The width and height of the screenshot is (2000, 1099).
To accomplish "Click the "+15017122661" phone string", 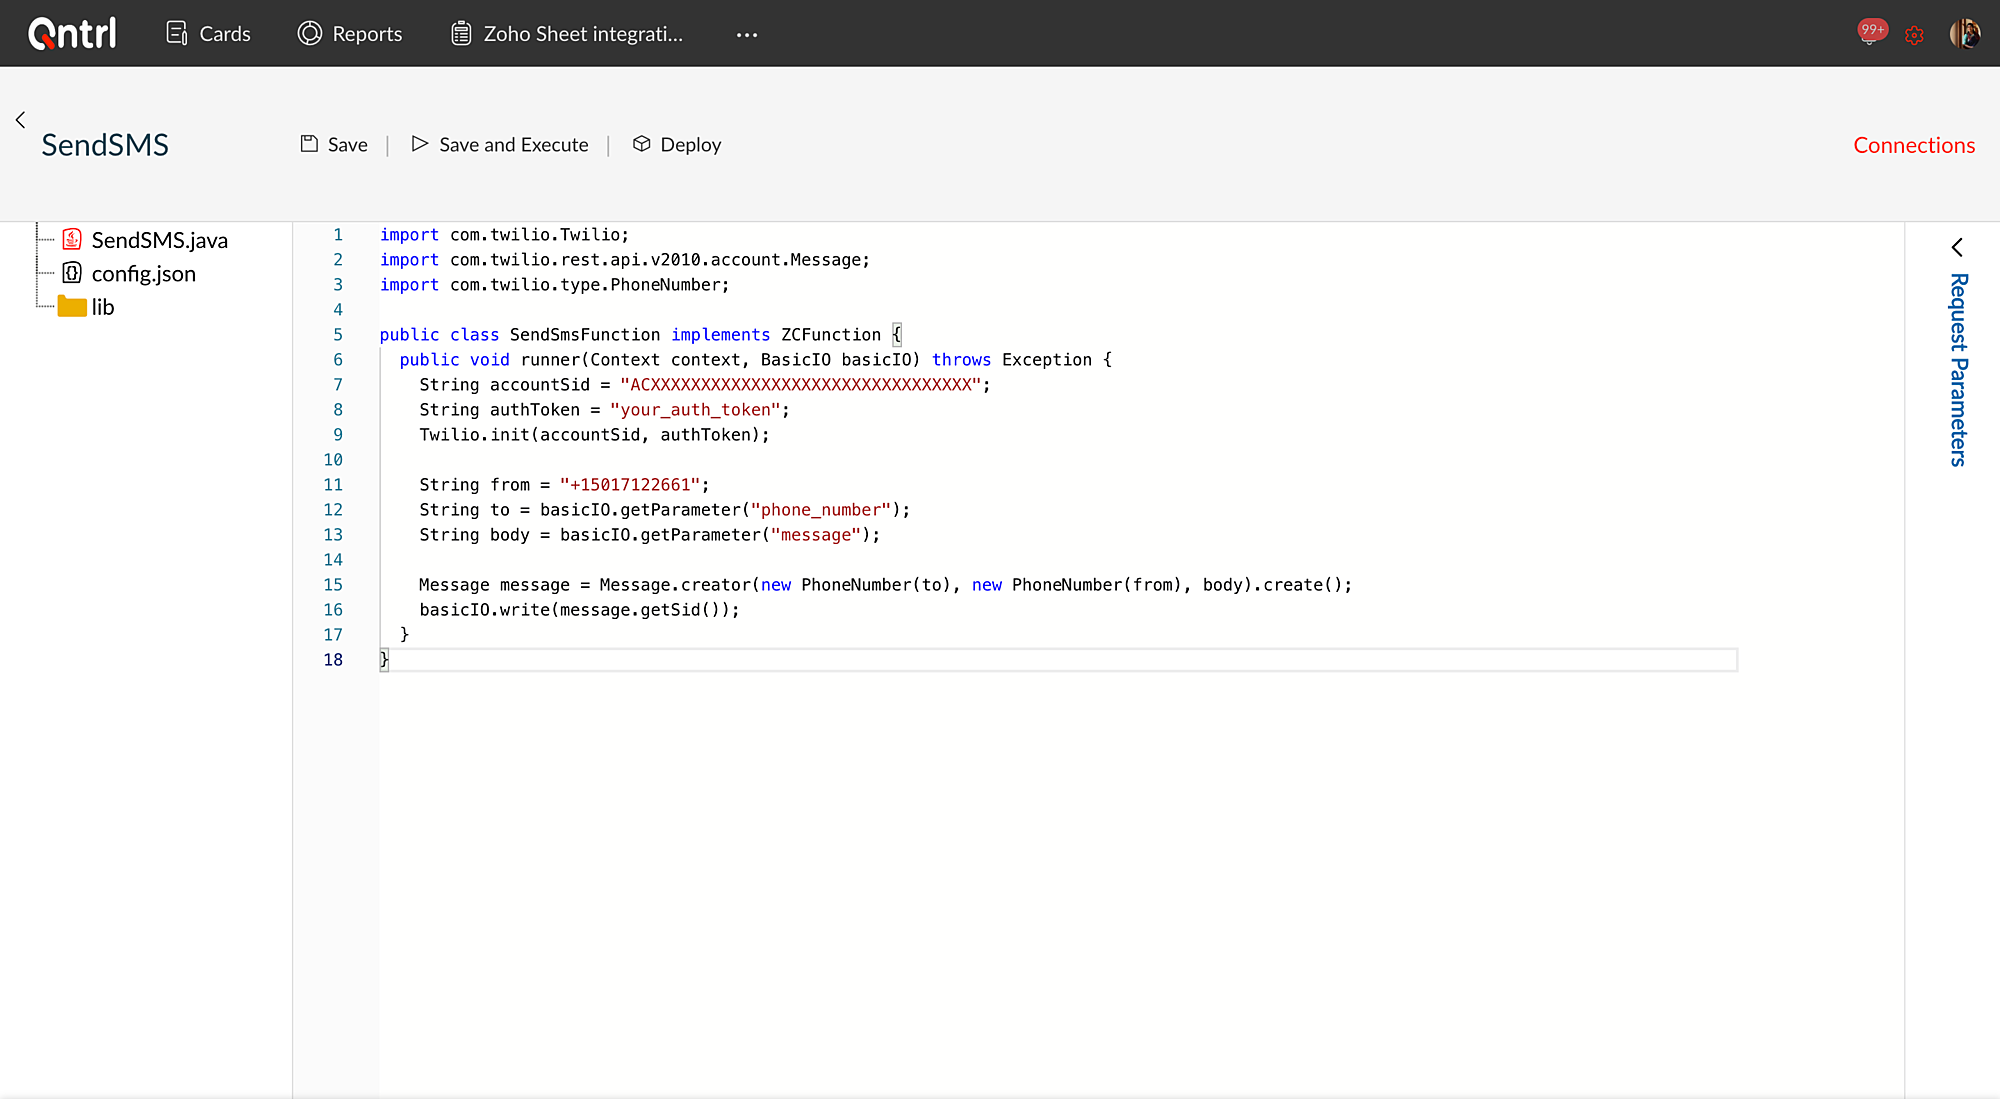I will coord(630,485).
